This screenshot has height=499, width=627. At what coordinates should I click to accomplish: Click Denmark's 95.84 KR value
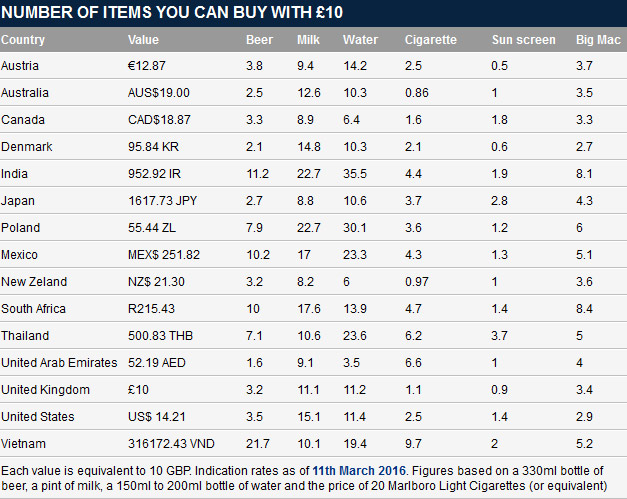tap(155, 146)
